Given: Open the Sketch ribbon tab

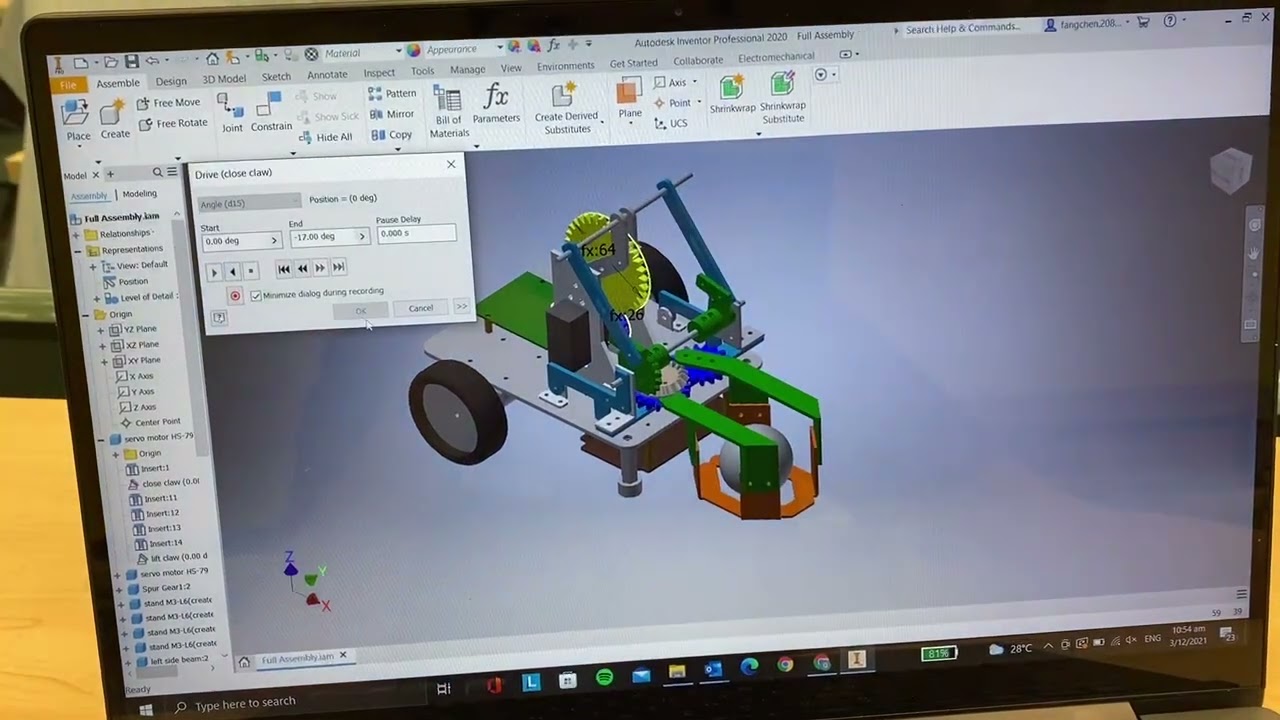Looking at the screenshot, I should tap(276, 77).
